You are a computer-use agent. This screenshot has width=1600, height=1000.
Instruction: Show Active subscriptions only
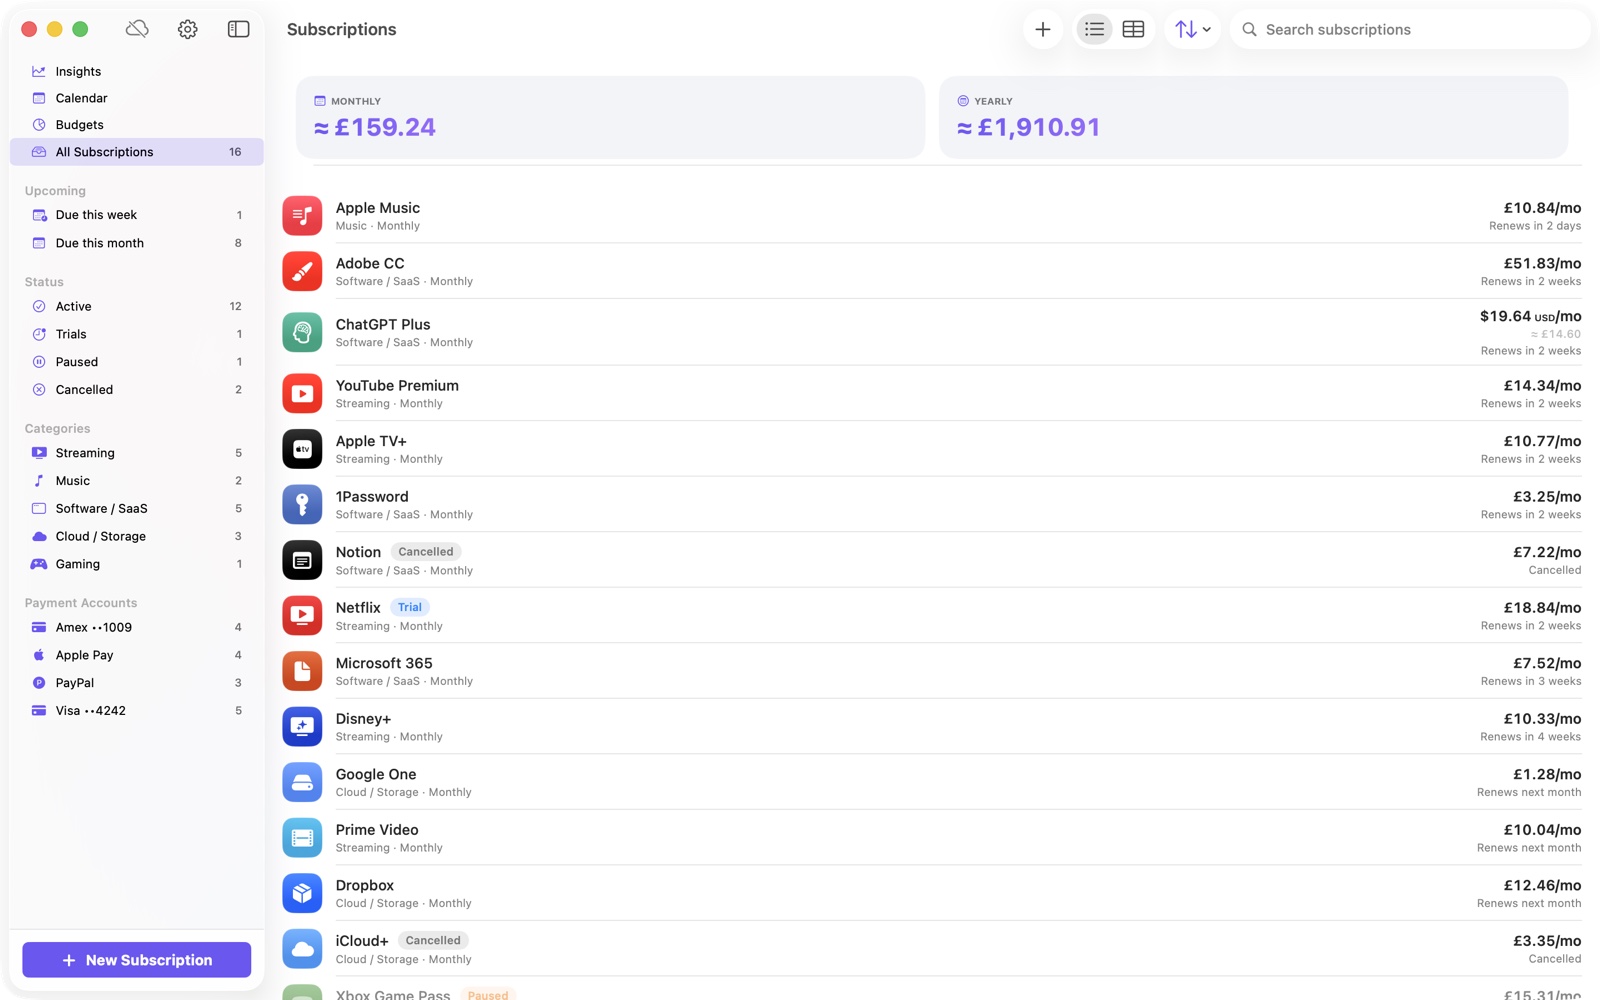pos(137,306)
